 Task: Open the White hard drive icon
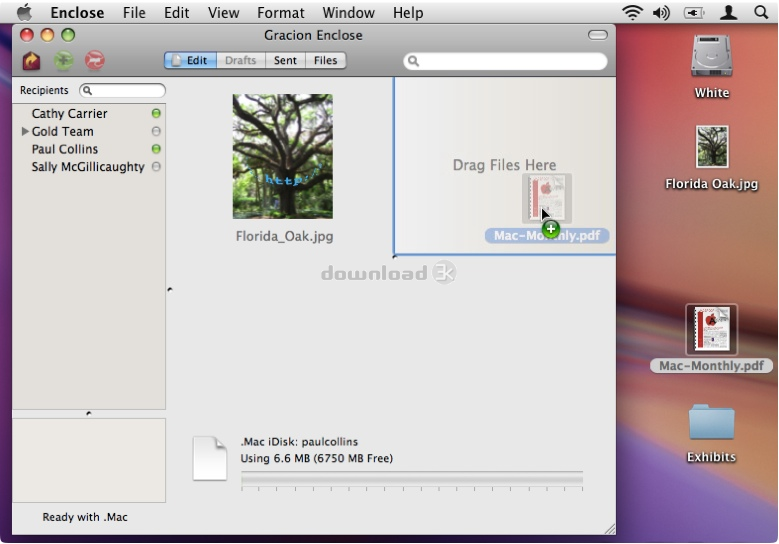click(711, 56)
